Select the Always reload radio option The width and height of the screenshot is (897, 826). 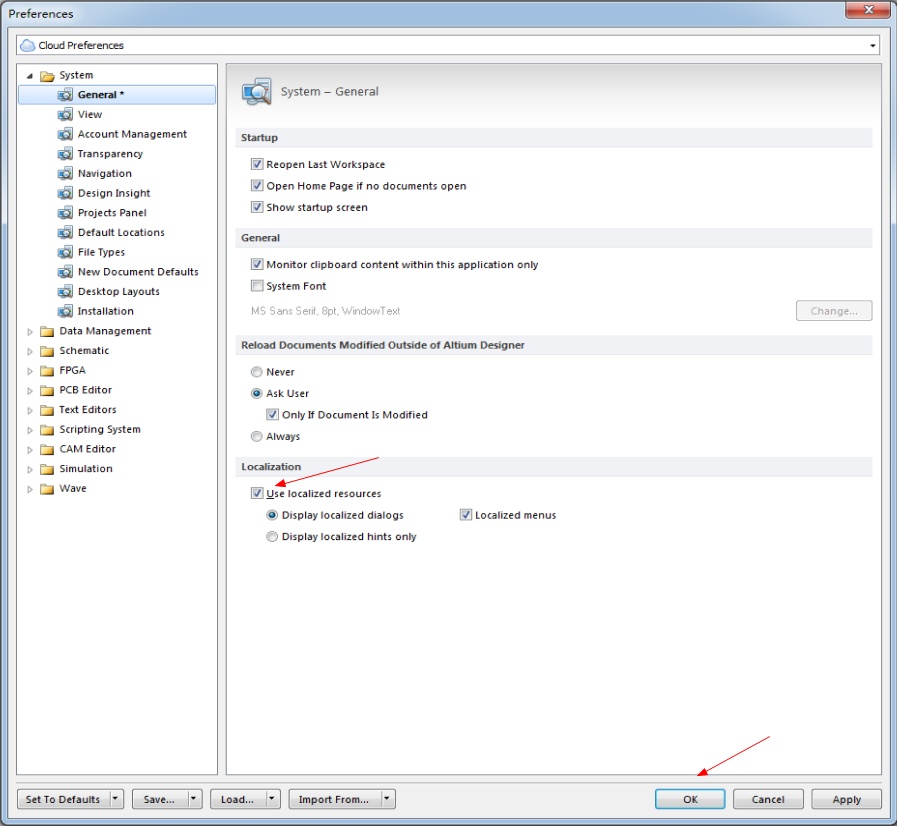(x=257, y=436)
